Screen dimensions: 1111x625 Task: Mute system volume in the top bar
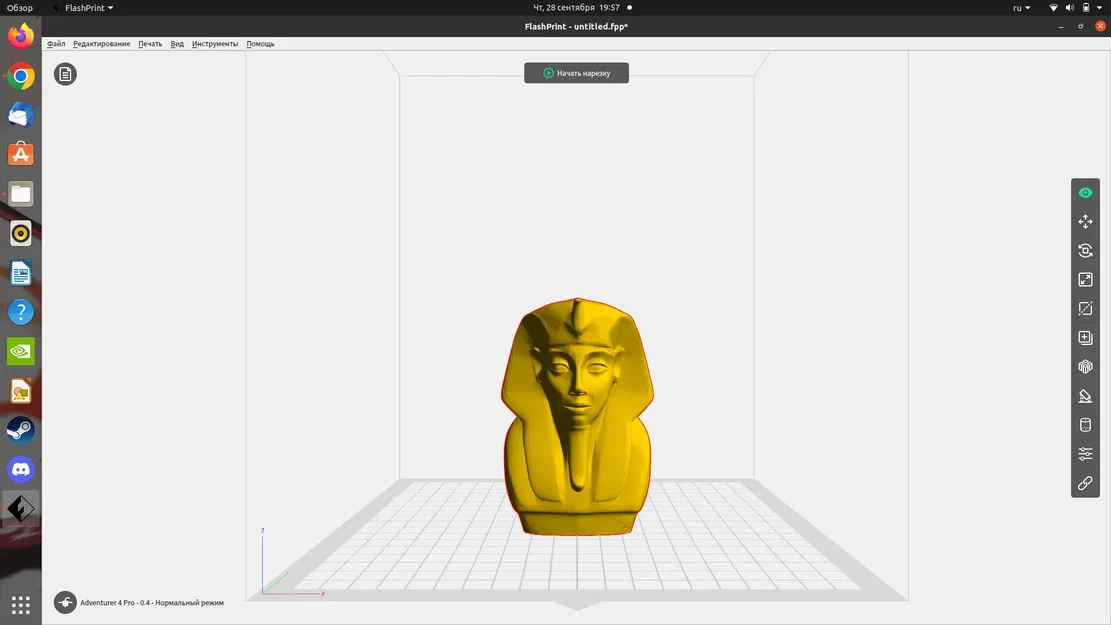(1069, 7)
